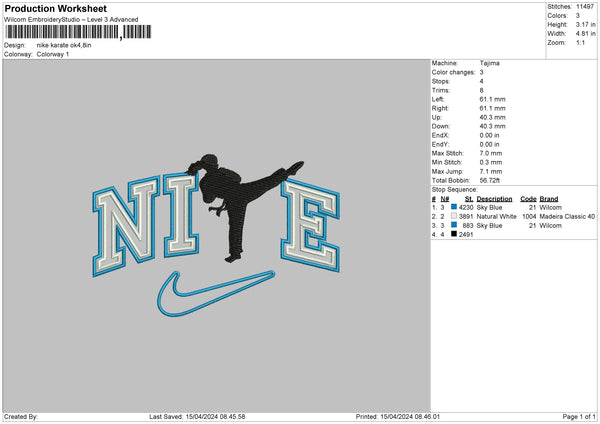Screen dimensions: 600x424
Task: Click the blue swoosh outline in the design
Action: (215, 294)
